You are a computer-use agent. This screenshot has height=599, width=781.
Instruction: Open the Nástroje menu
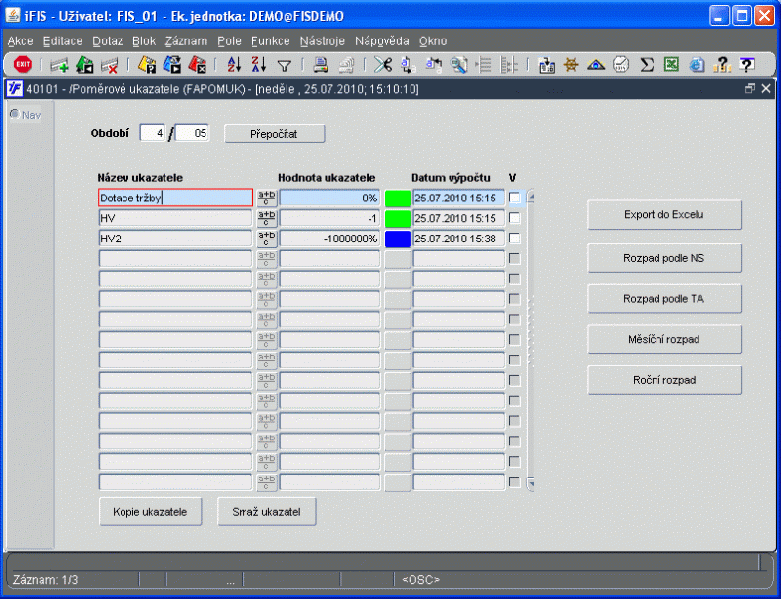(322, 41)
